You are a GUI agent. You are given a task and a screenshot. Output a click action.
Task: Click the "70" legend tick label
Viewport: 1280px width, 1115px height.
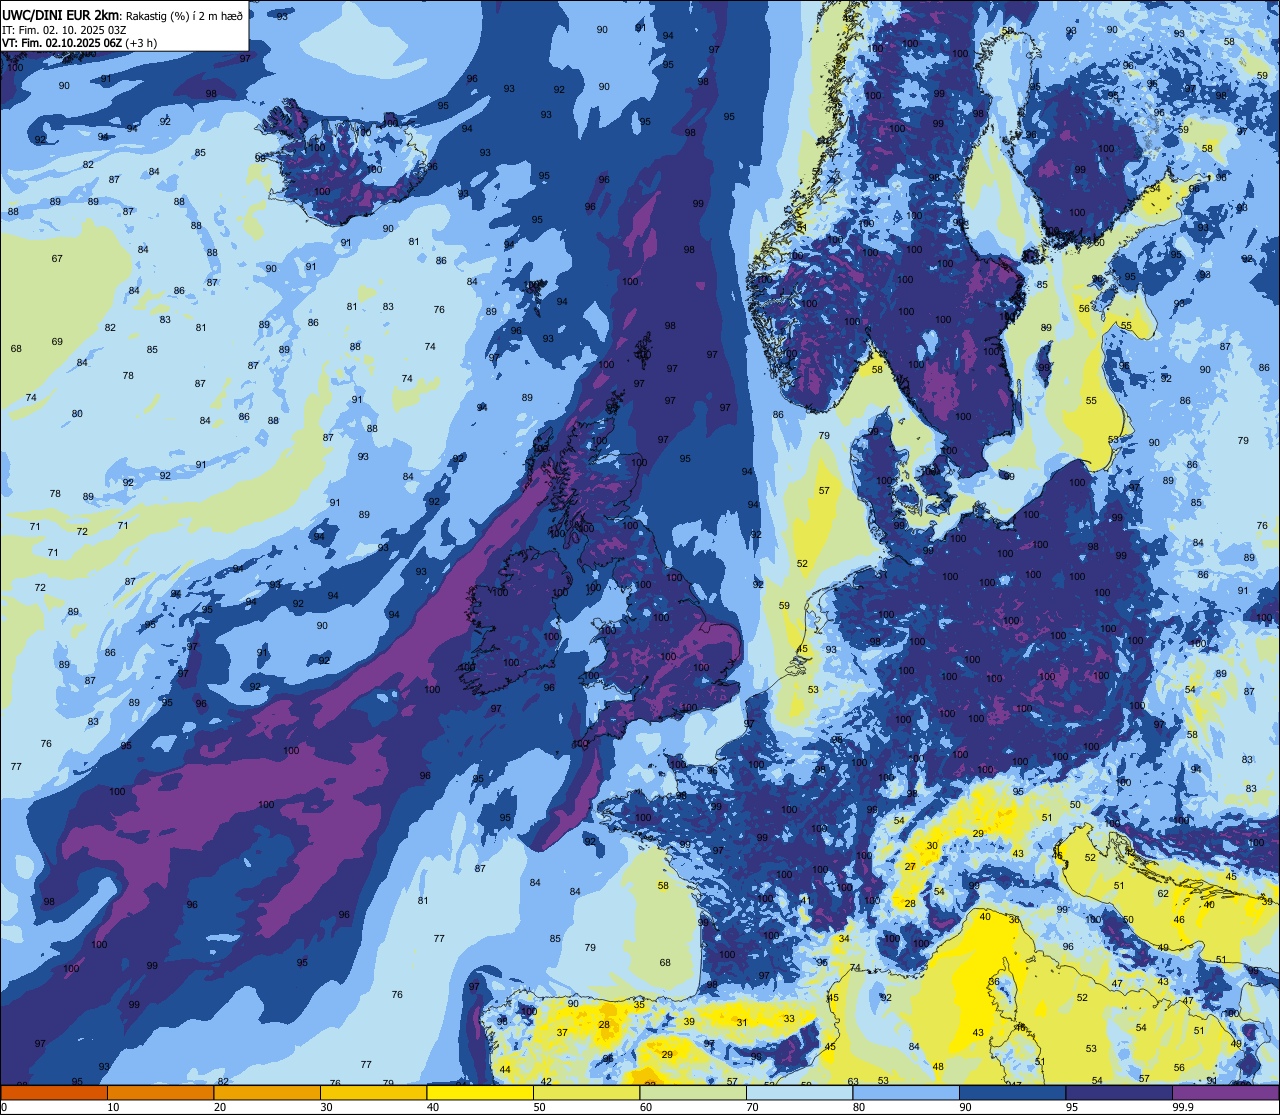(753, 1107)
